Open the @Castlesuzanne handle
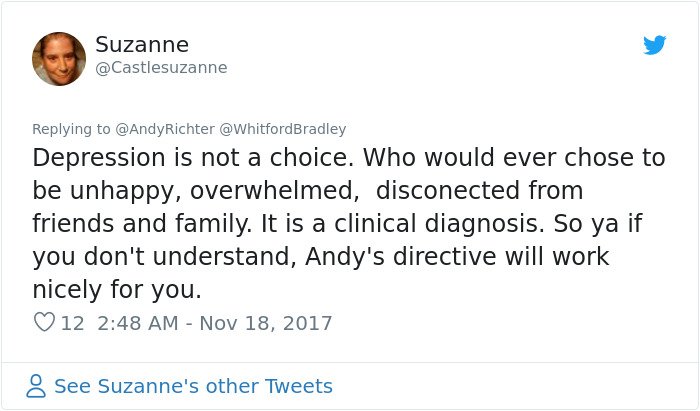This screenshot has width=700, height=411. point(161,68)
